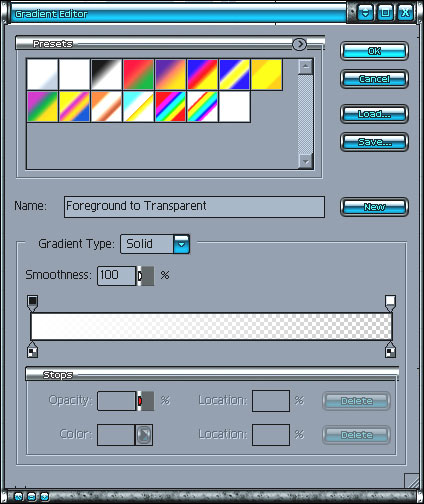Open the Presets flyout menu arrow
This screenshot has height=504, width=424.
pyautogui.click(x=299, y=44)
